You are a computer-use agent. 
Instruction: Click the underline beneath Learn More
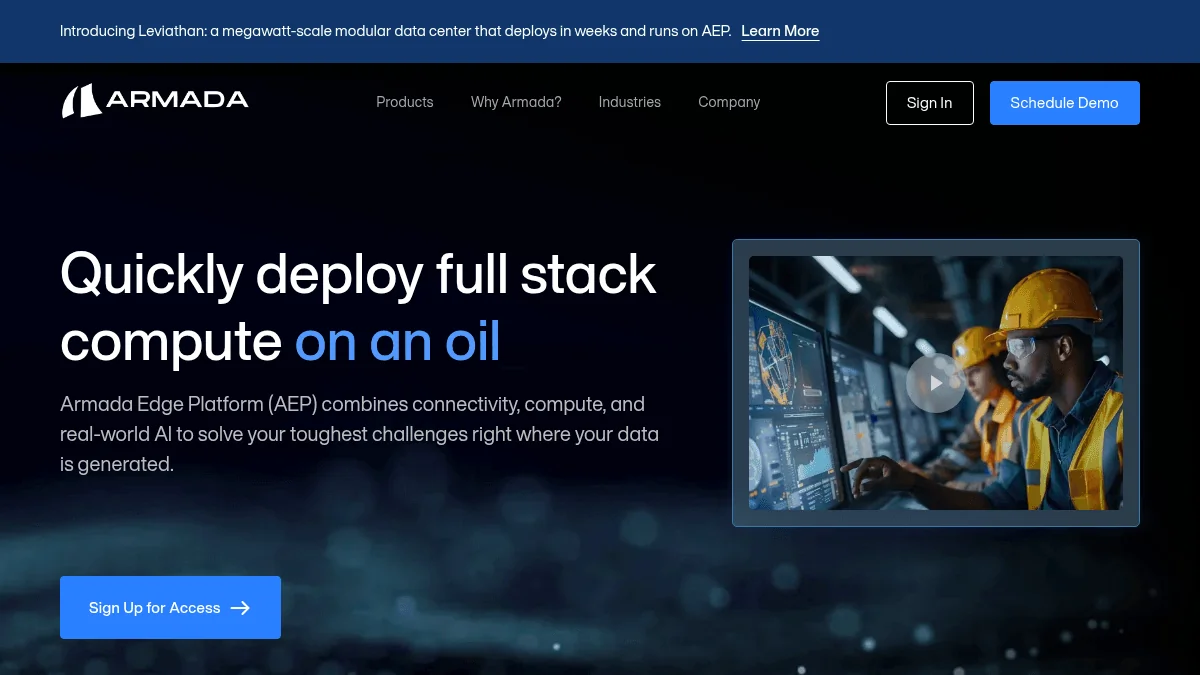[x=780, y=41]
